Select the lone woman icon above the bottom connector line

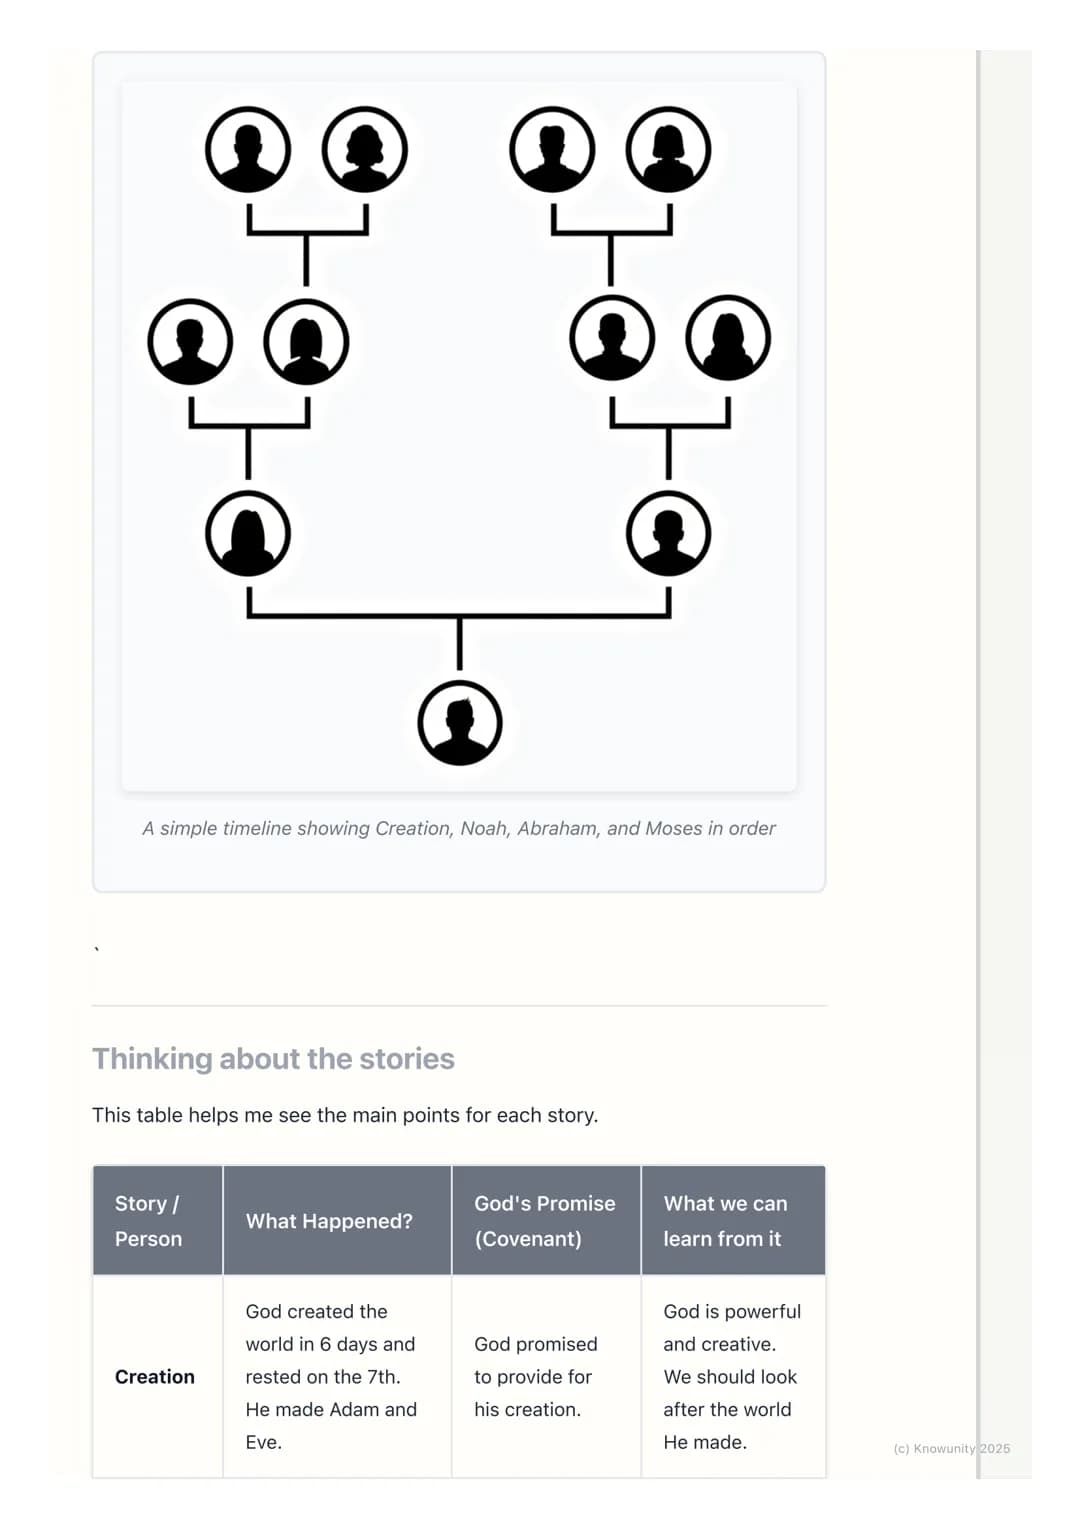point(248,534)
